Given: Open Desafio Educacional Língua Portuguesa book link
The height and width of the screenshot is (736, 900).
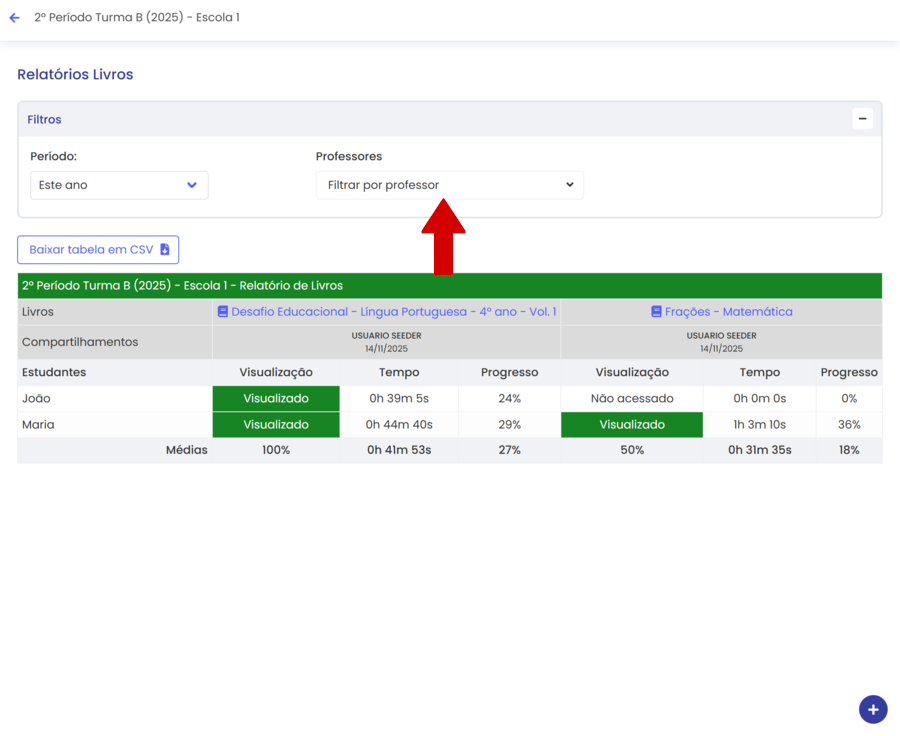Looking at the screenshot, I should point(393,312).
